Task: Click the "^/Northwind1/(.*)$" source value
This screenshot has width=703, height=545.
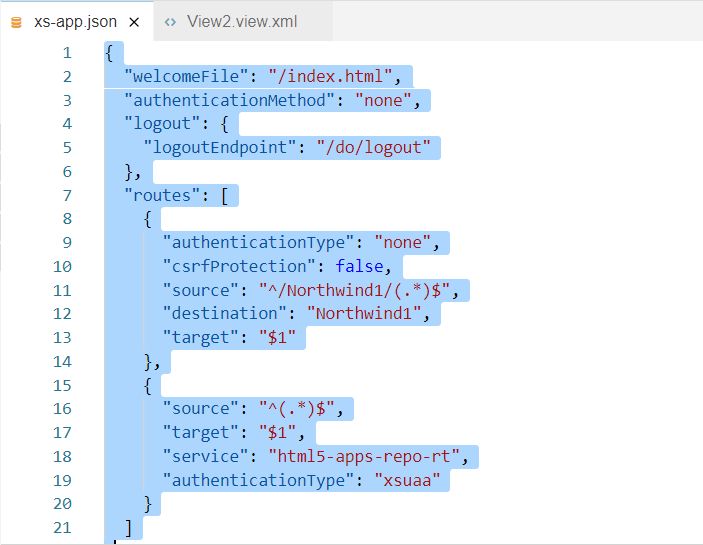Action: 355,290
